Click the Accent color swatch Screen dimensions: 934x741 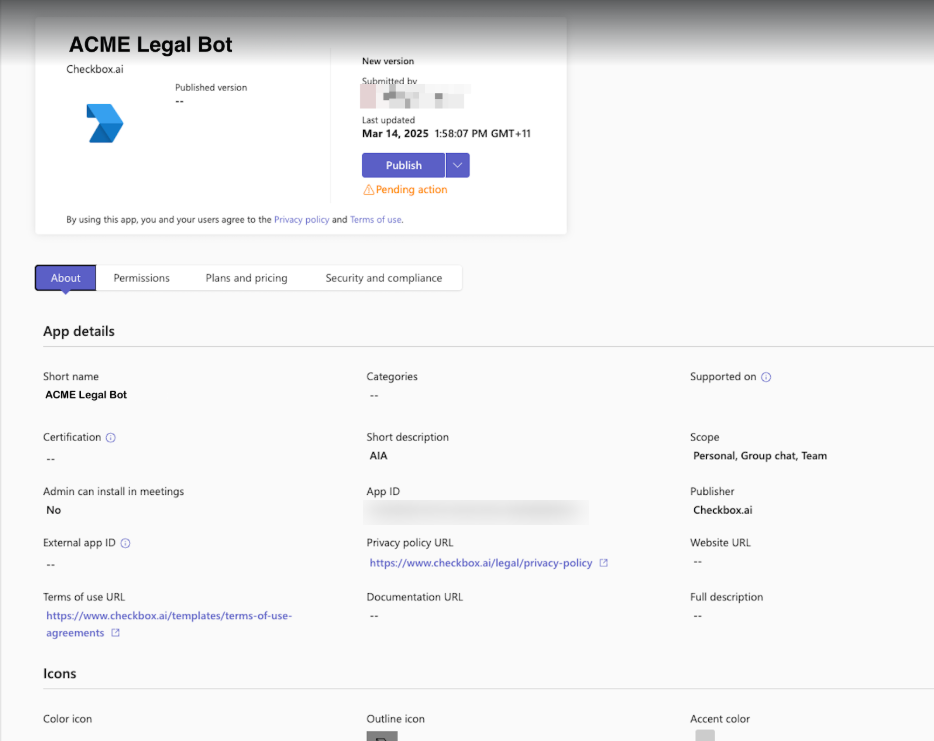tap(705, 736)
